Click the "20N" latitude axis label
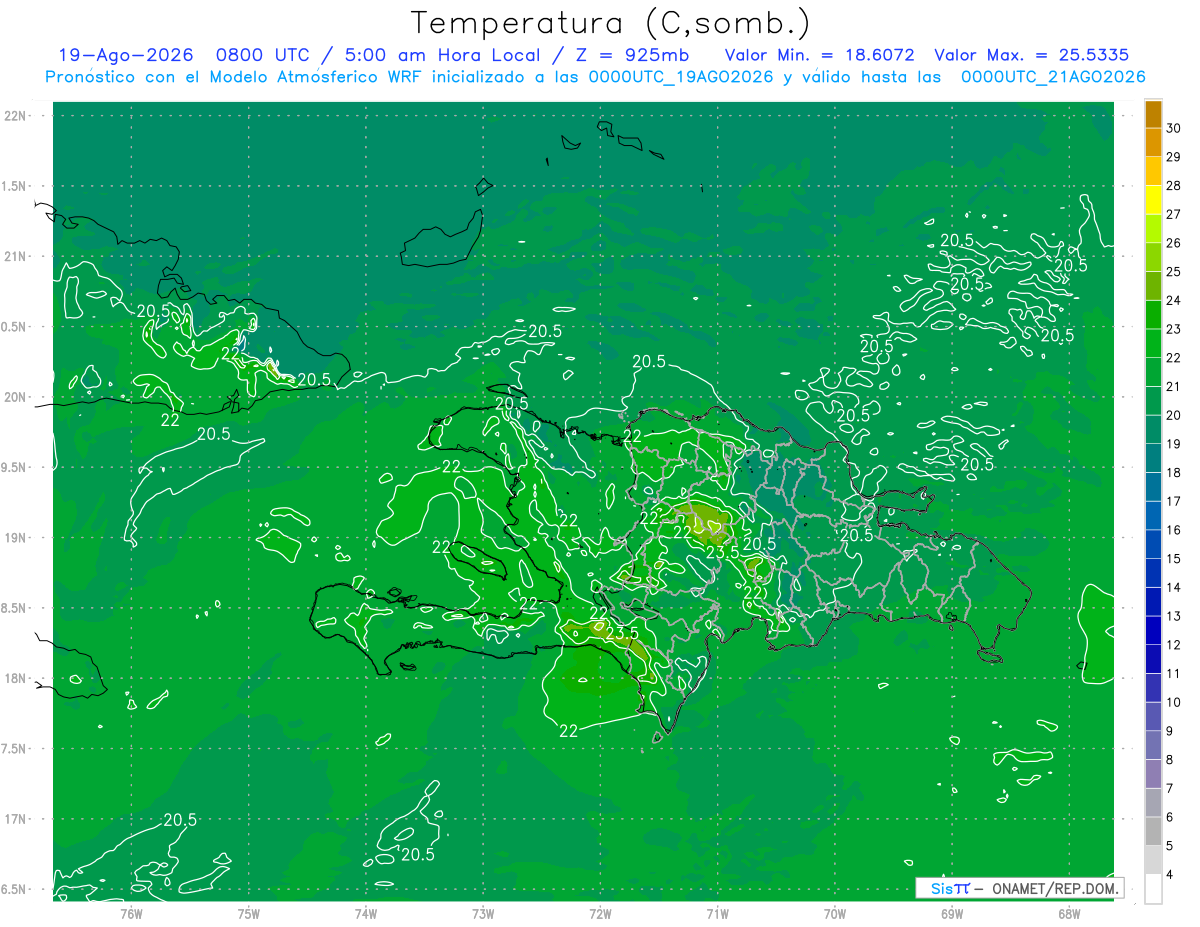This screenshot has height=927, width=1200. pyautogui.click(x=16, y=397)
